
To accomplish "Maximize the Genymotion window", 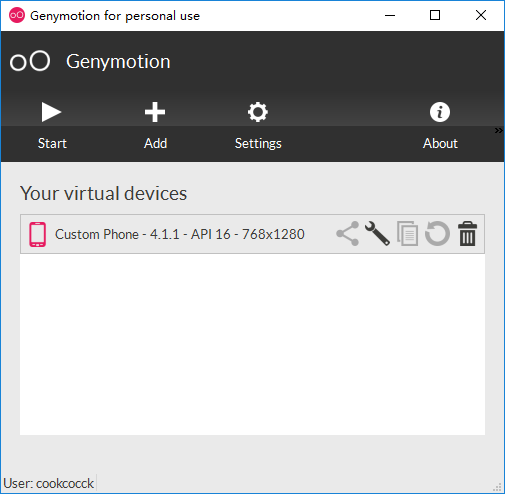I will click(x=435, y=15).
